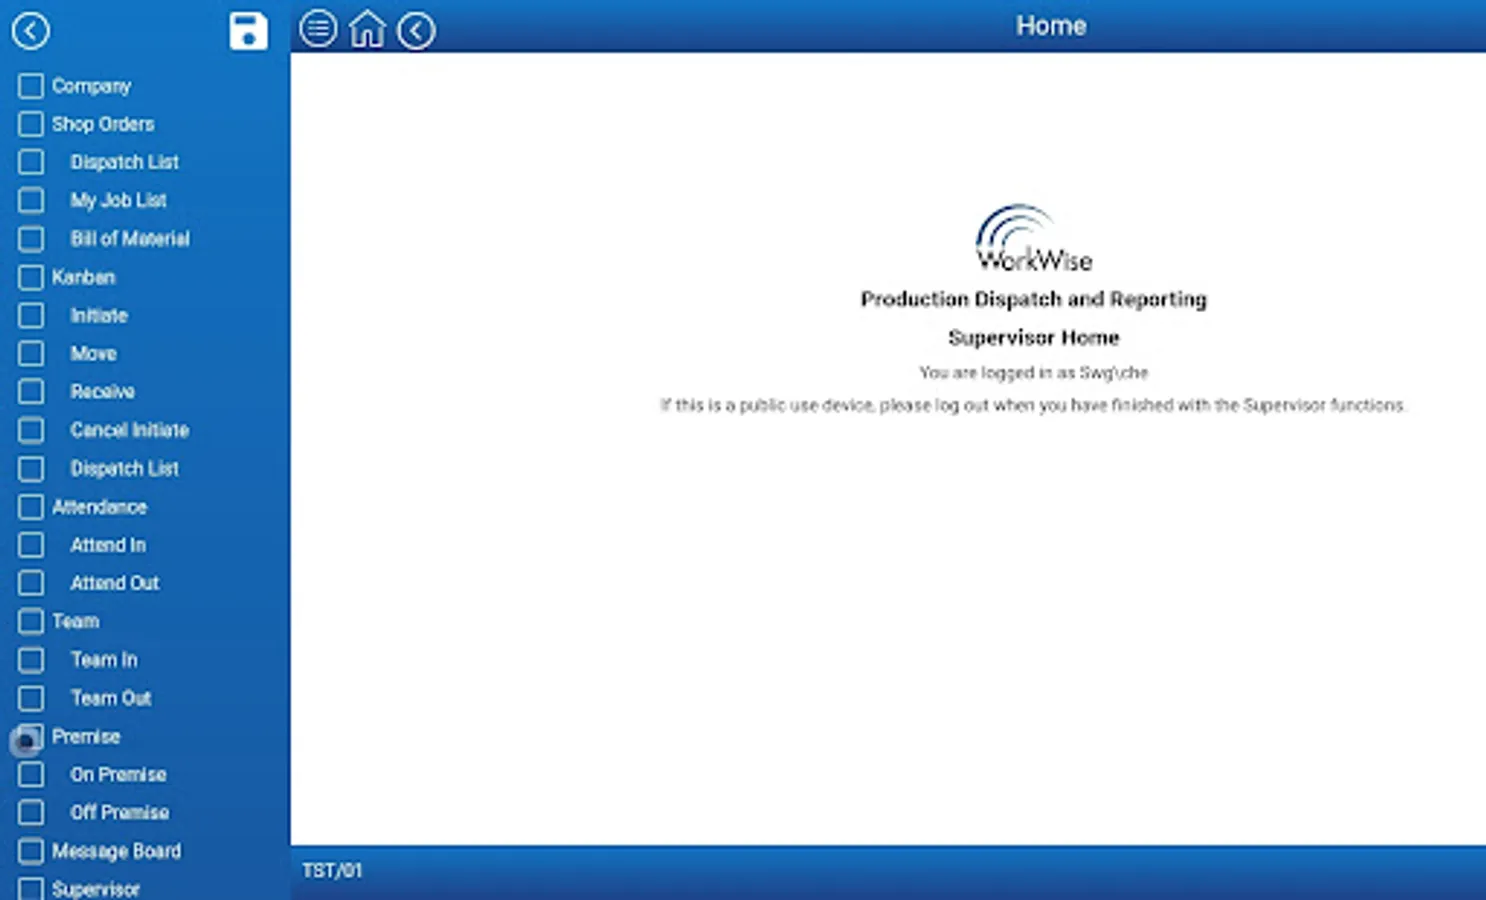Click the 'My Job List' label

point(118,200)
